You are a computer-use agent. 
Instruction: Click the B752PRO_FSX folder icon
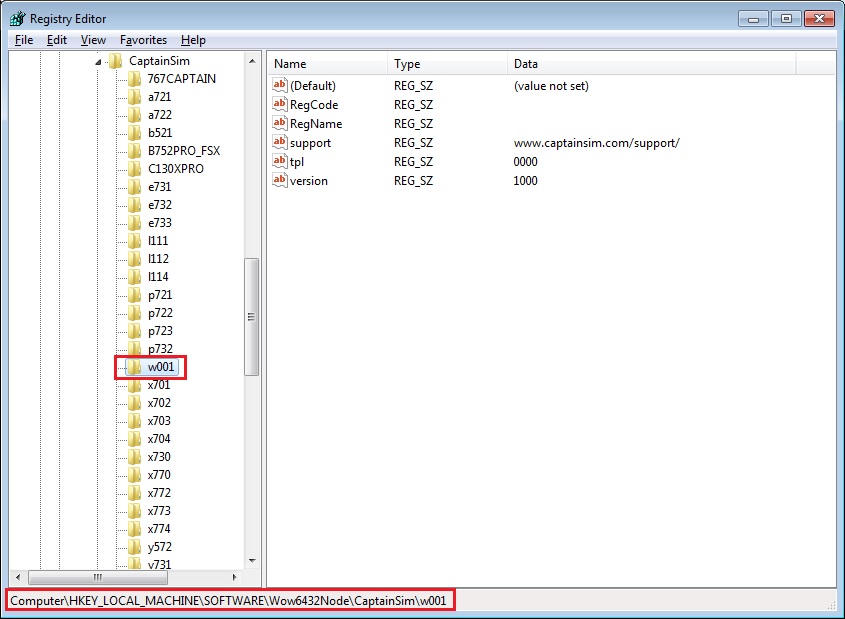coord(134,151)
